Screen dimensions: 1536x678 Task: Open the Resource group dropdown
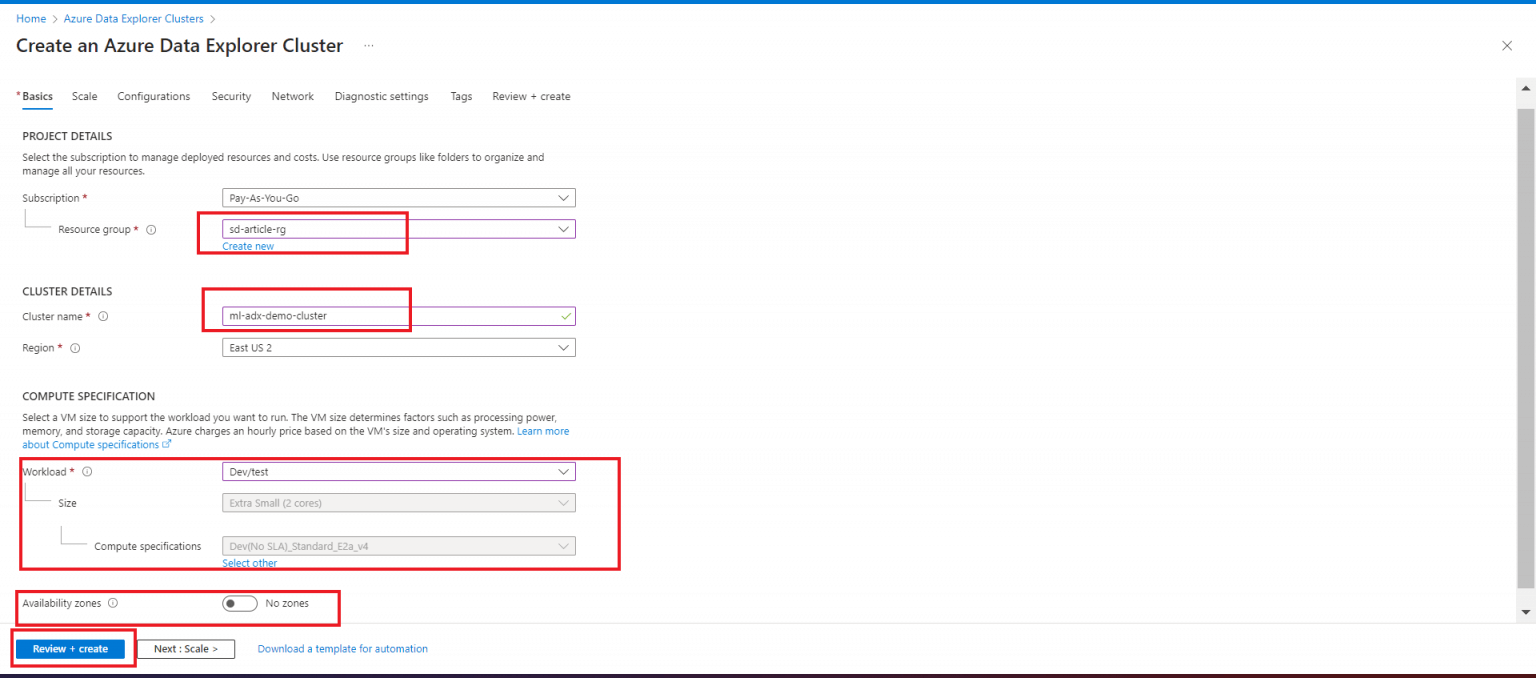click(x=399, y=229)
